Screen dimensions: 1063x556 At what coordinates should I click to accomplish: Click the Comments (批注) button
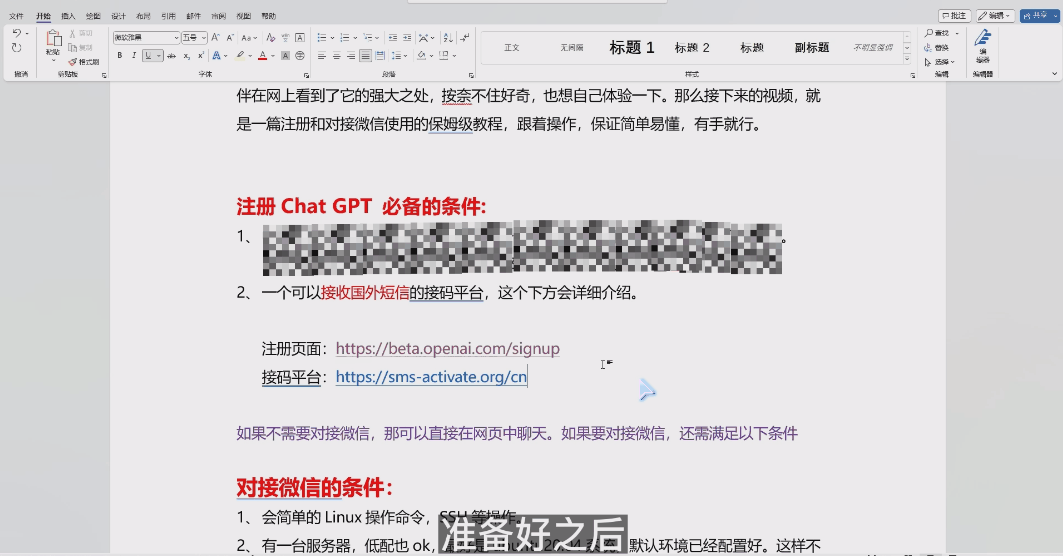[x=955, y=15]
